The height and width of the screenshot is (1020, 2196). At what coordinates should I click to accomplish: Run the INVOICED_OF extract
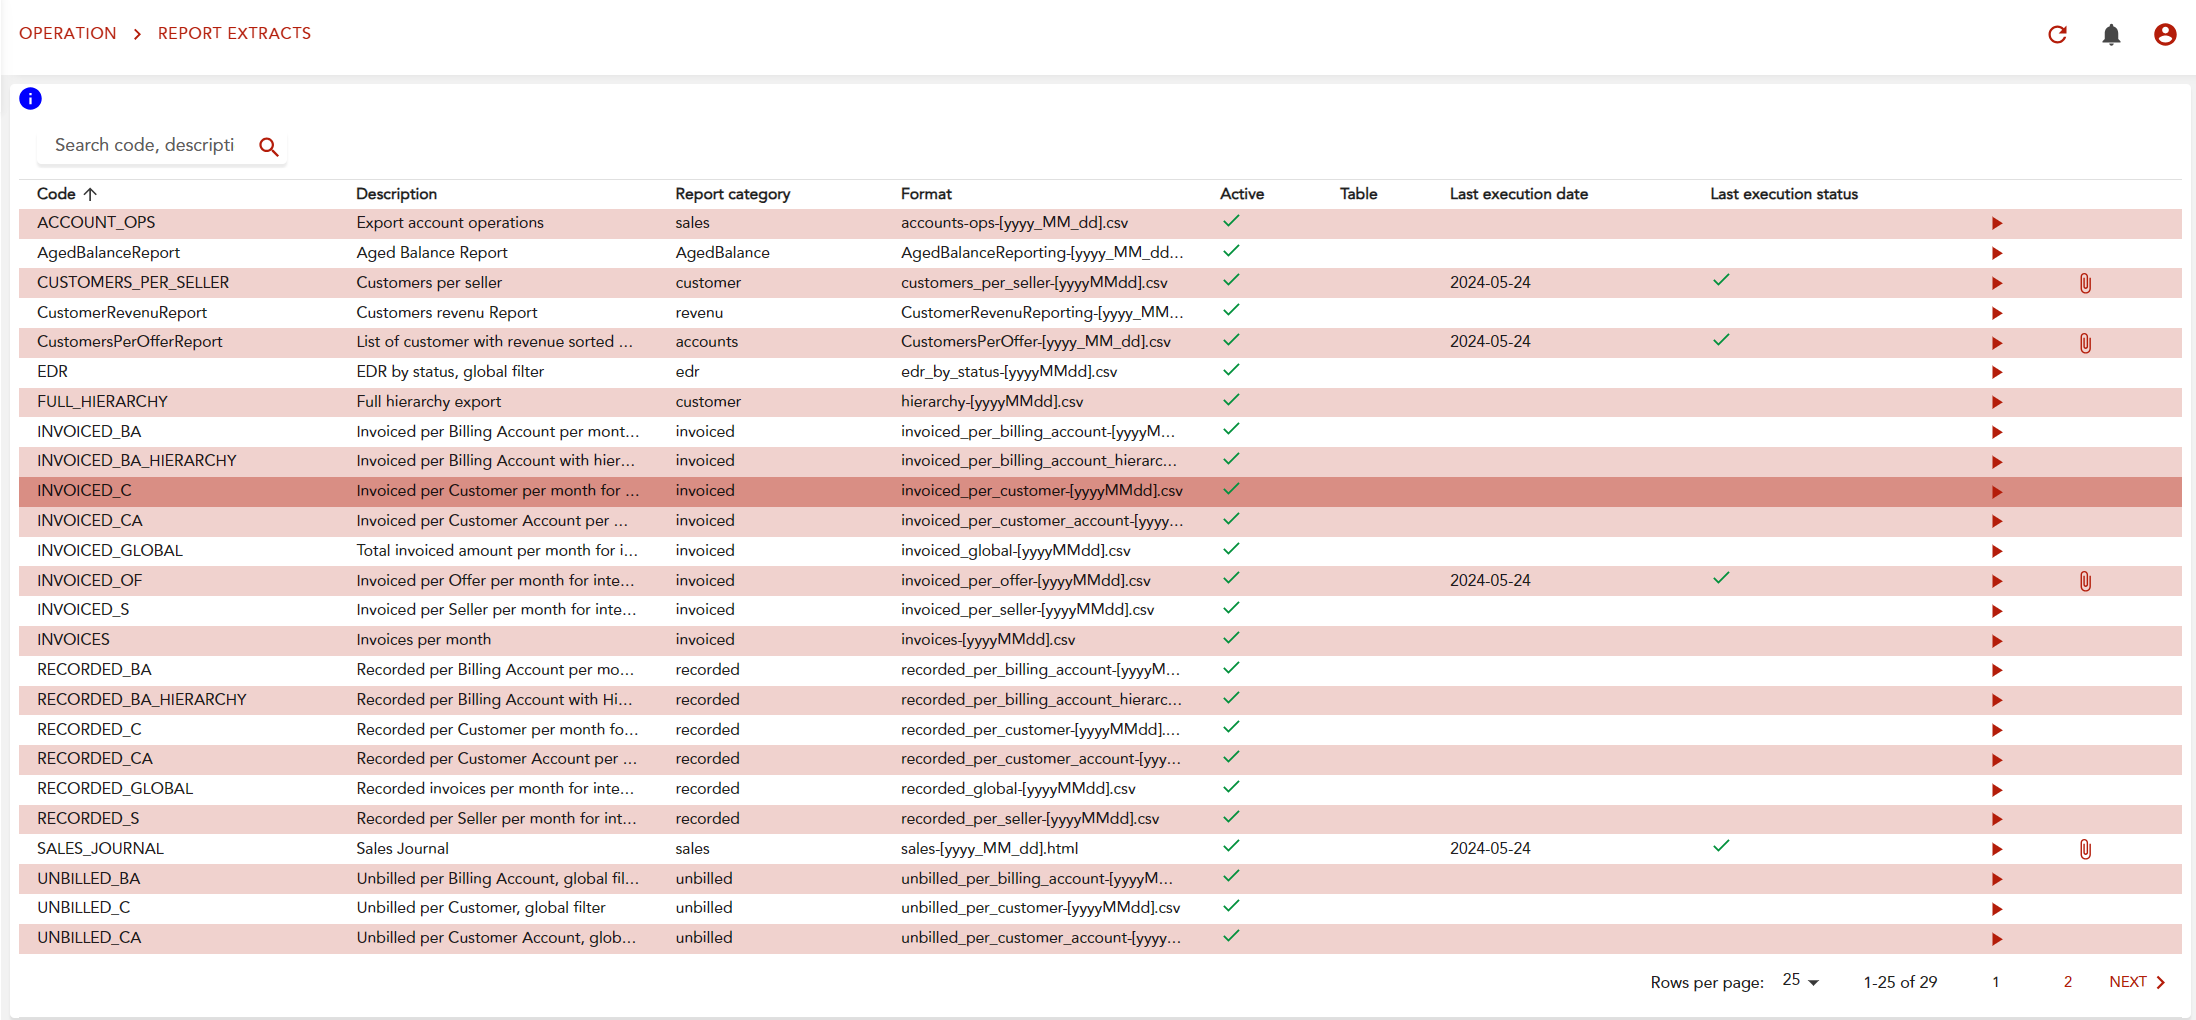click(x=1997, y=582)
